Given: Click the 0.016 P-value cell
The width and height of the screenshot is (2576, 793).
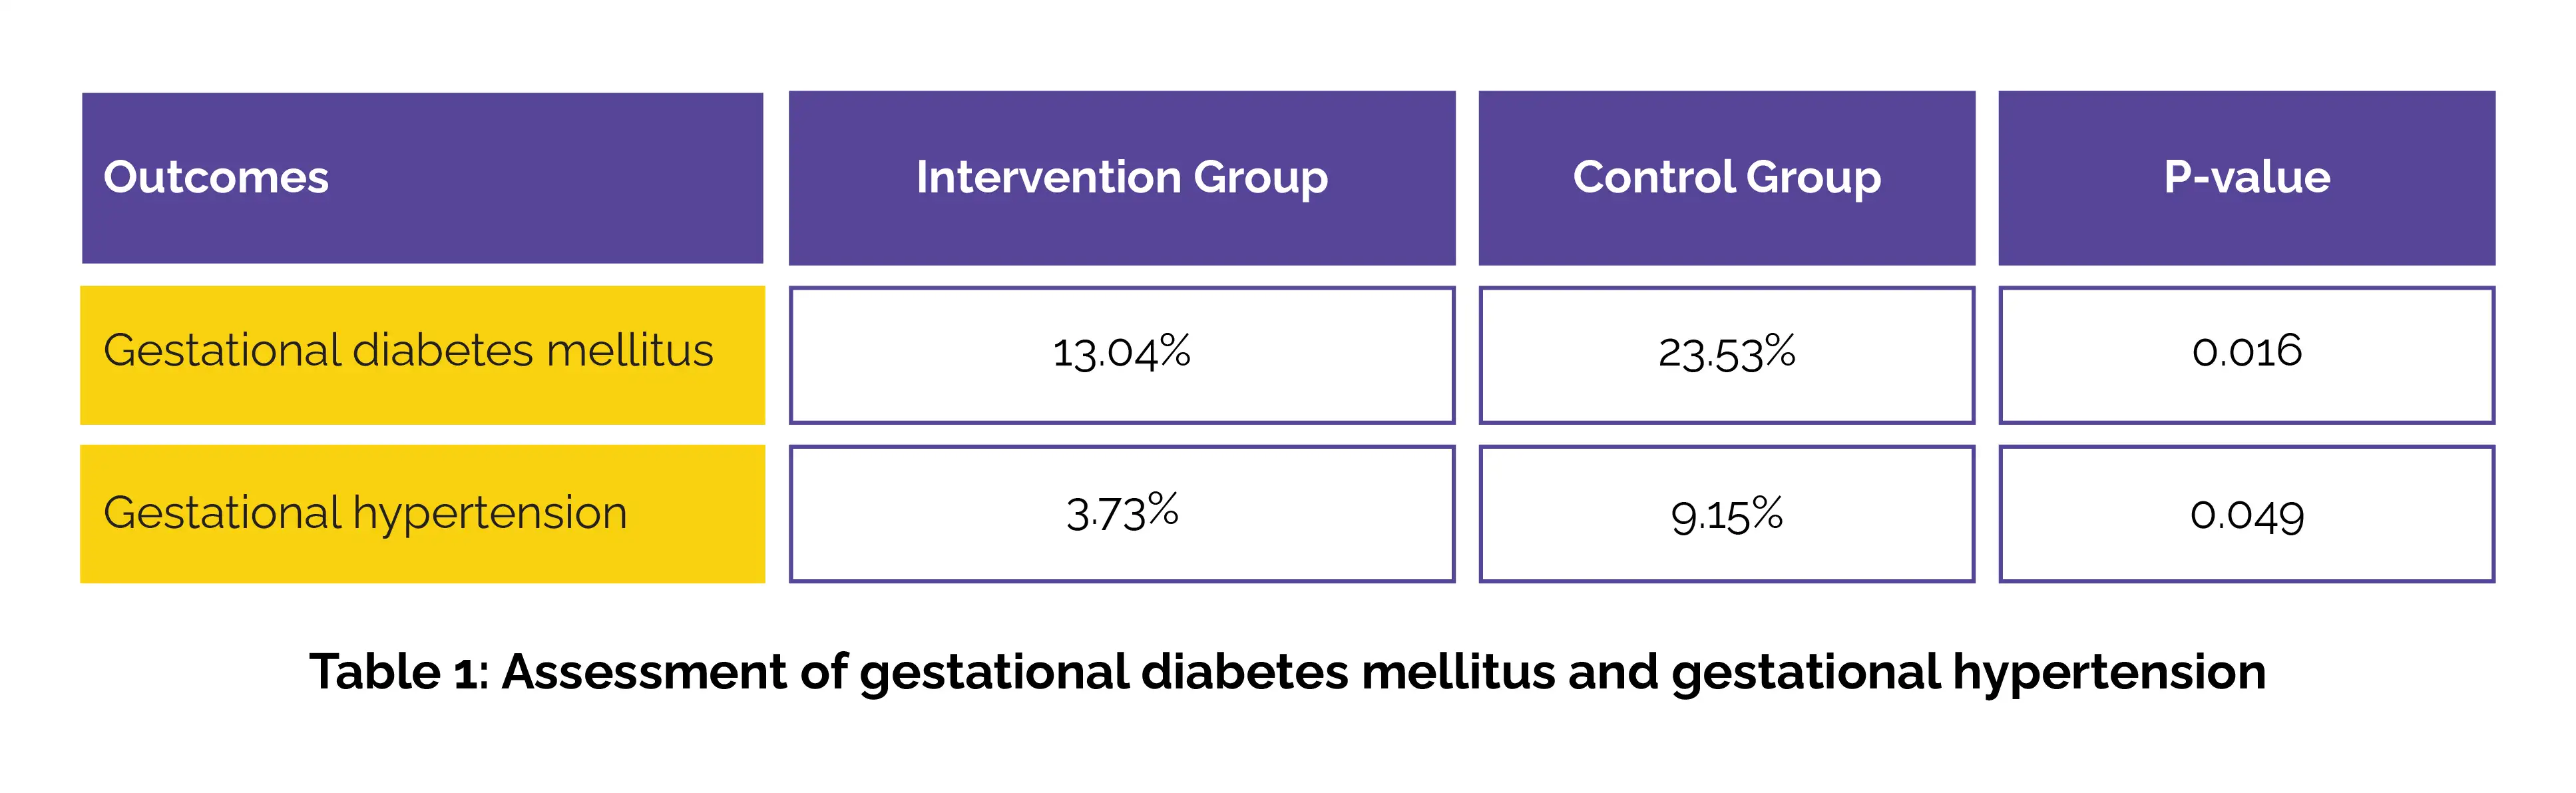Looking at the screenshot, I should tap(2246, 352).
